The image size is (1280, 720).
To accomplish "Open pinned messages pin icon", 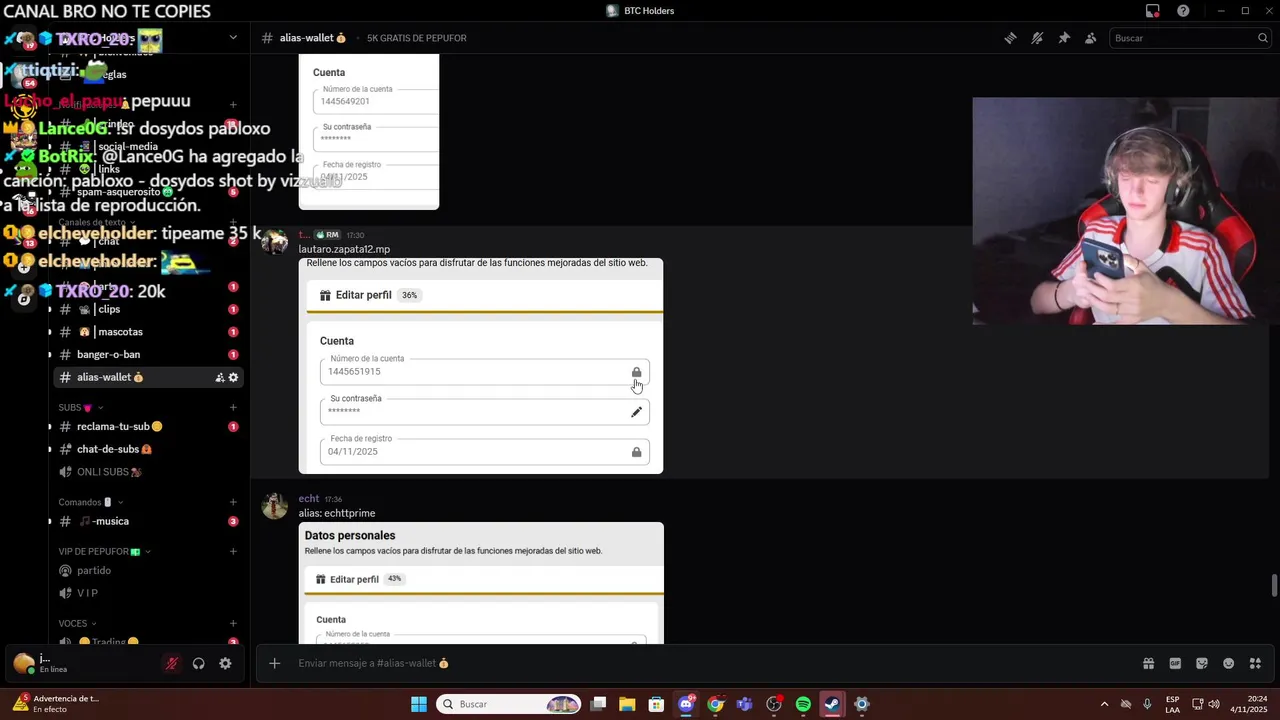I will point(1064,38).
